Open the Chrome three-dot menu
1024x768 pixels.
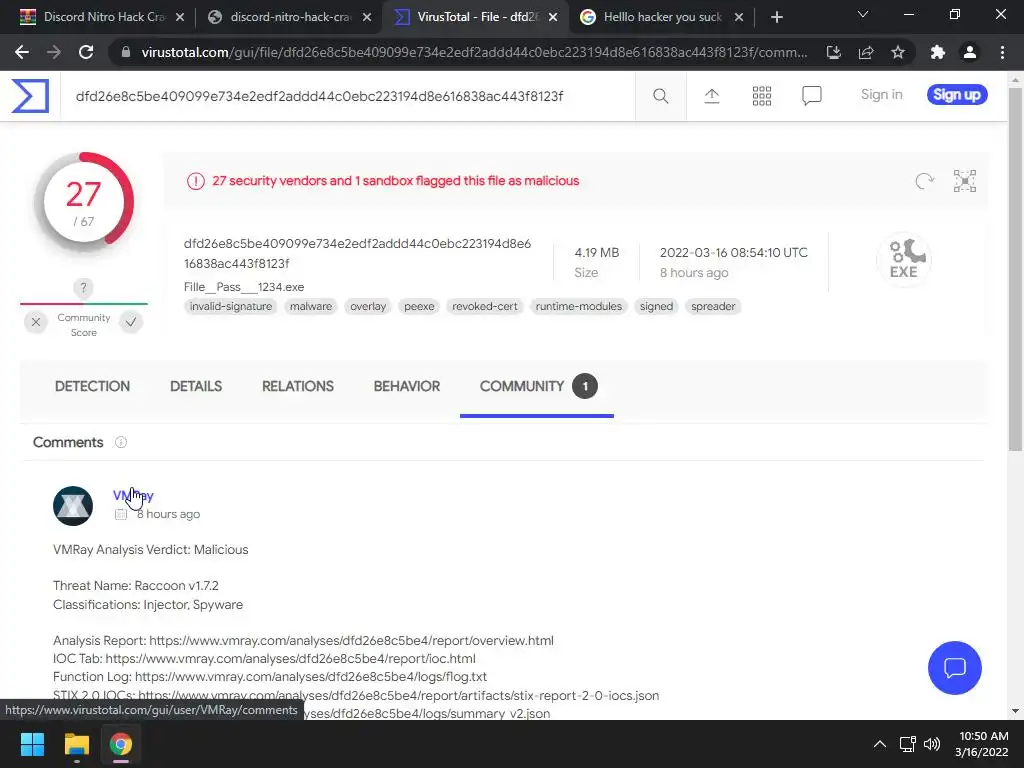pos(1002,52)
